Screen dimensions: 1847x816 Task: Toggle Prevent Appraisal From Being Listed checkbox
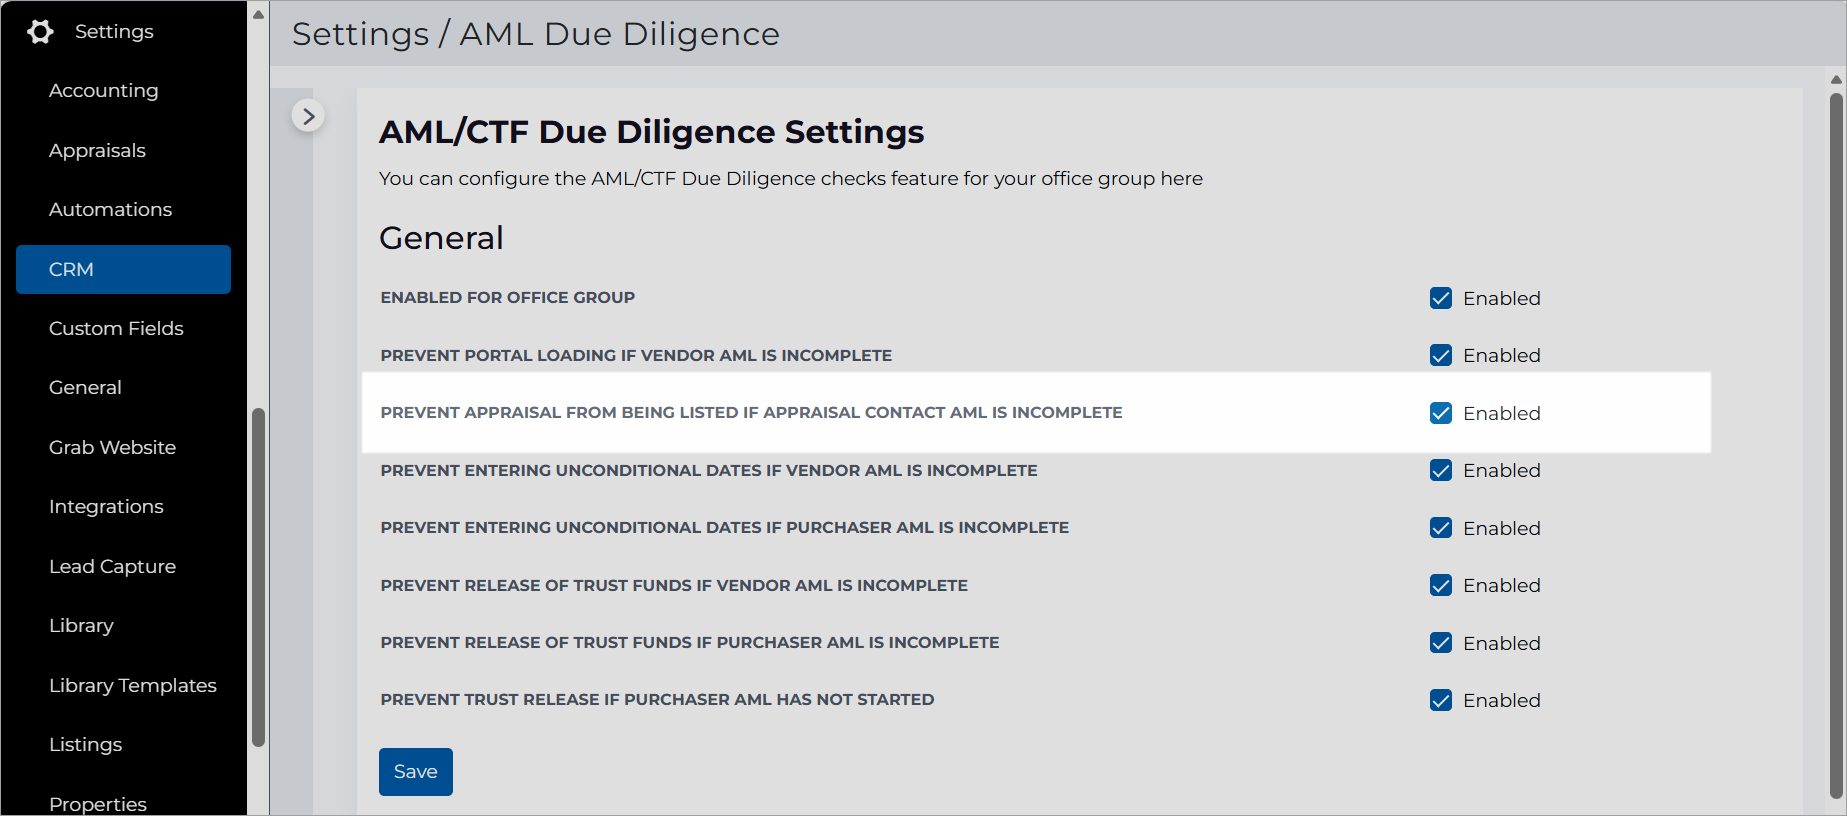click(1441, 413)
